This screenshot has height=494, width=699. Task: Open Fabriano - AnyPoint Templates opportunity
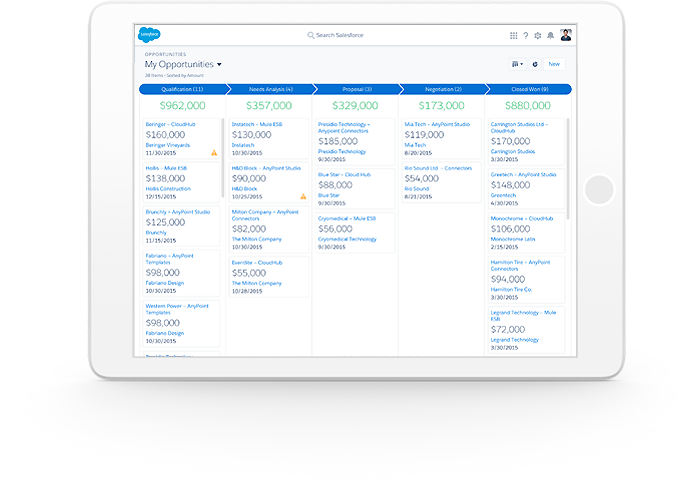[169, 259]
